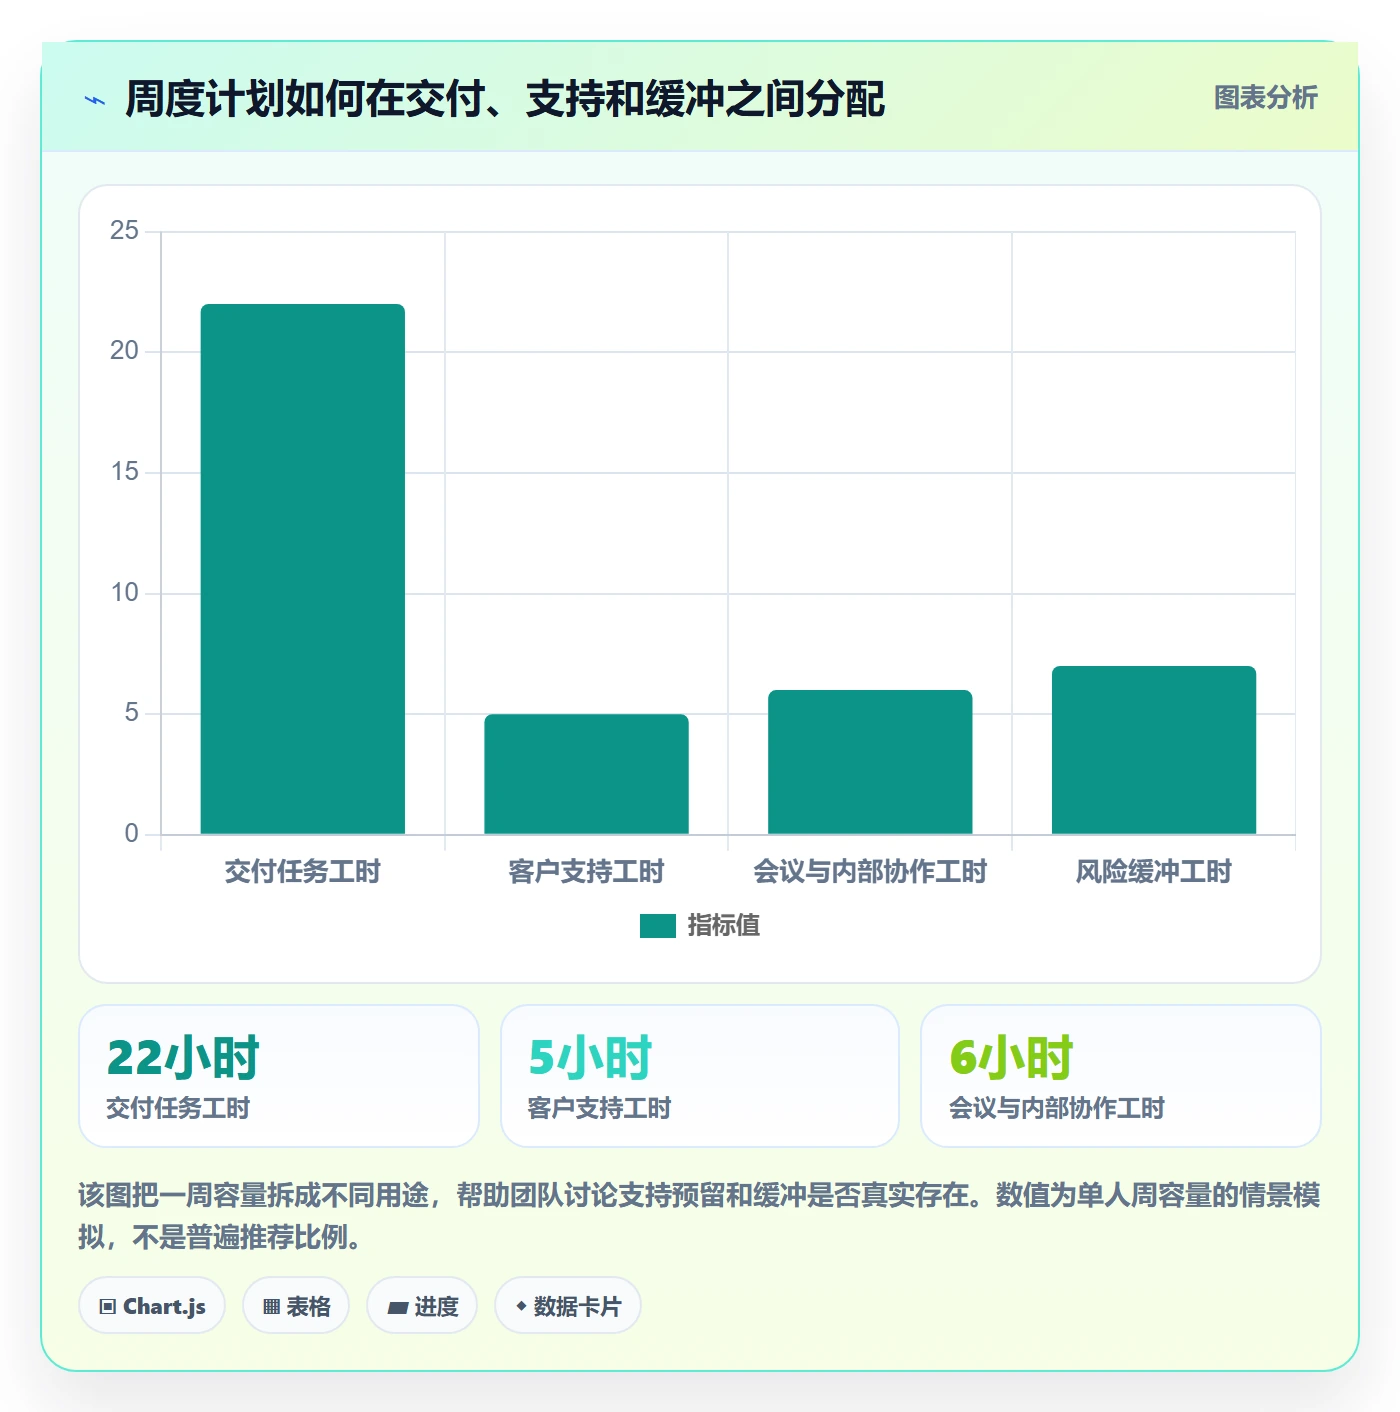The width and height of the screenshot is (1400, 1412).
Task: Click the y-axis value 20
Action: click(125, 351)
